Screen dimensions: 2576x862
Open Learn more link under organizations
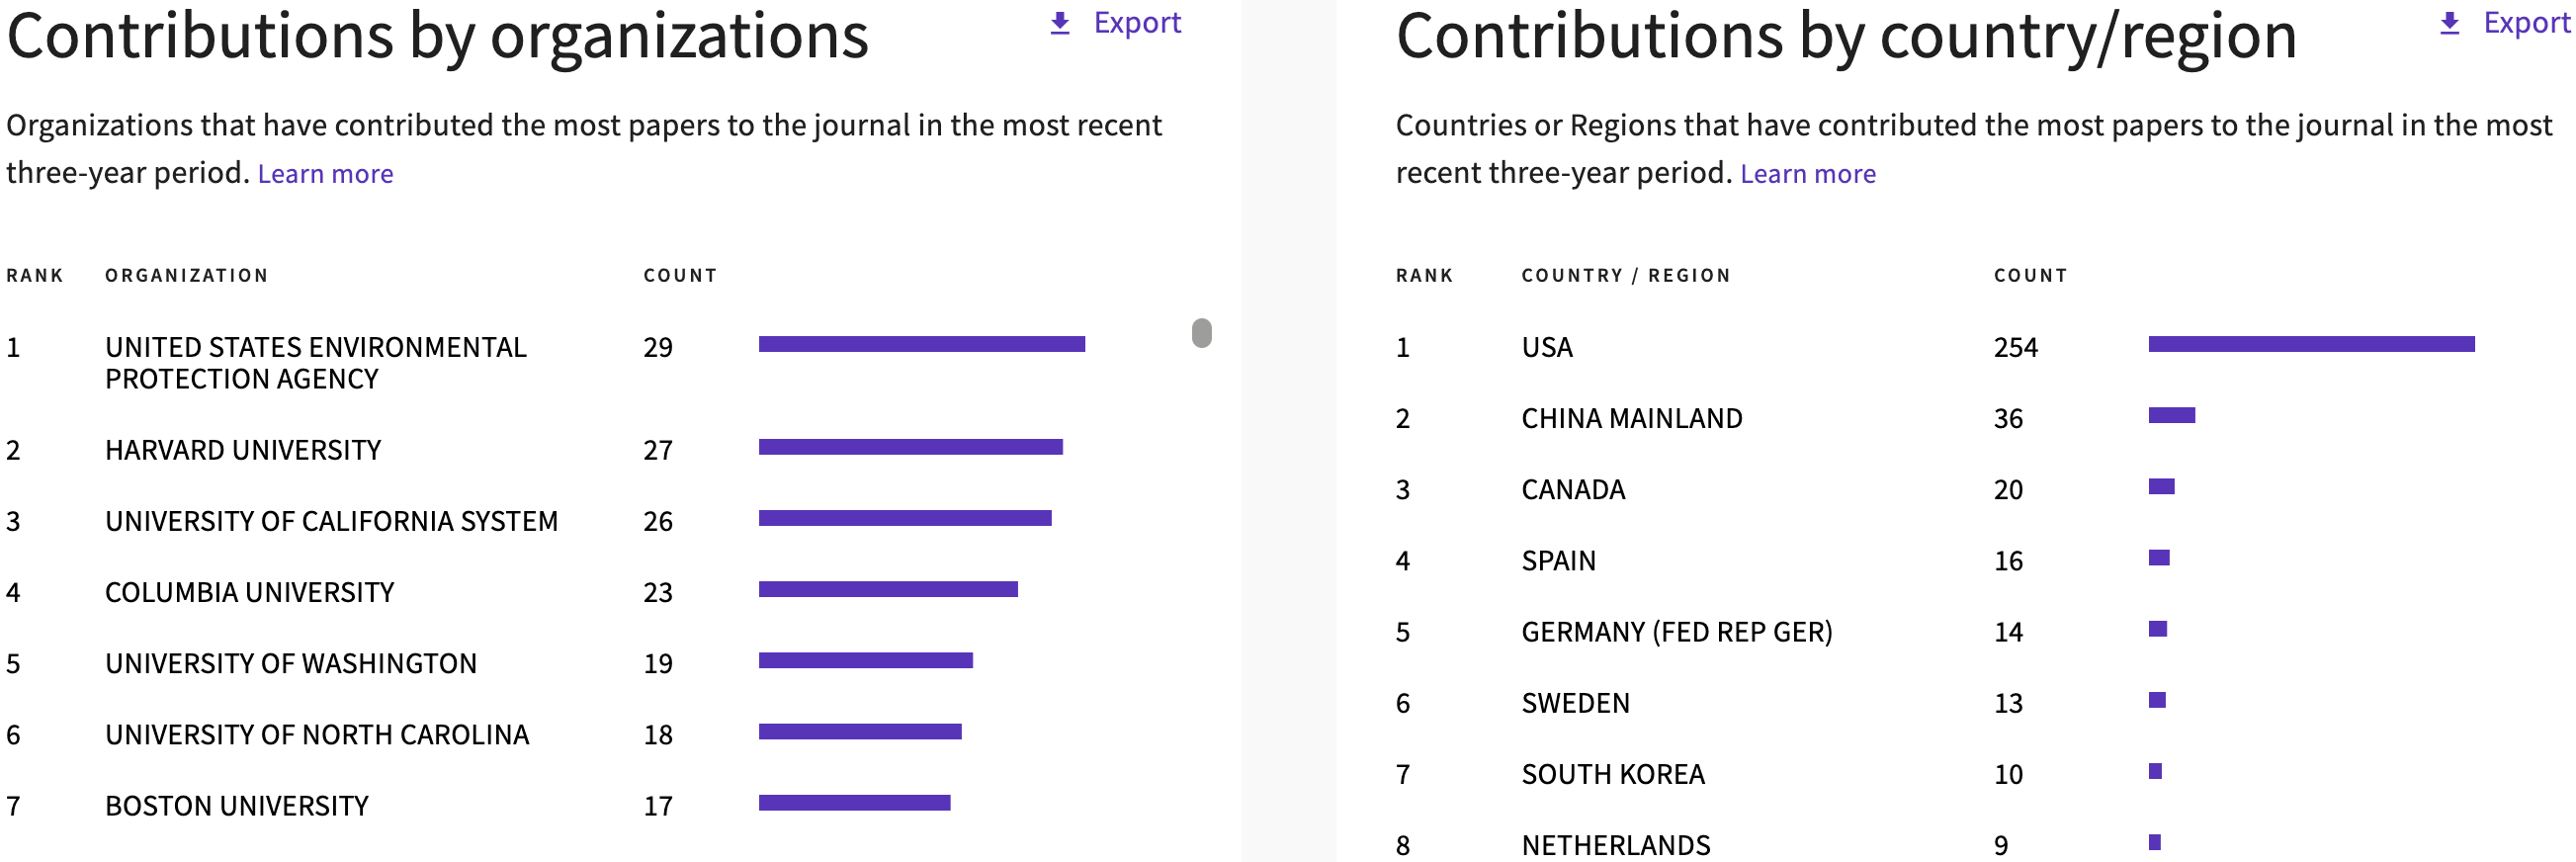point(325,174)
